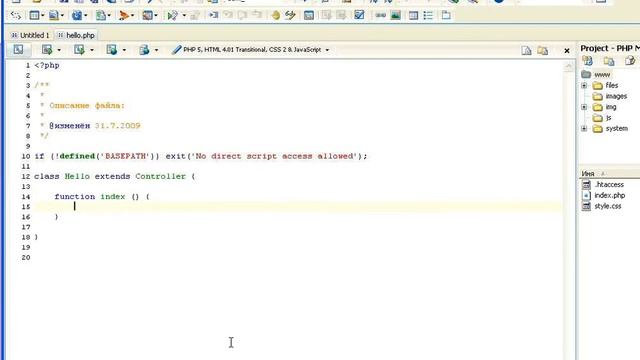Click the bulleted list toolbar icon

point(428,16)
